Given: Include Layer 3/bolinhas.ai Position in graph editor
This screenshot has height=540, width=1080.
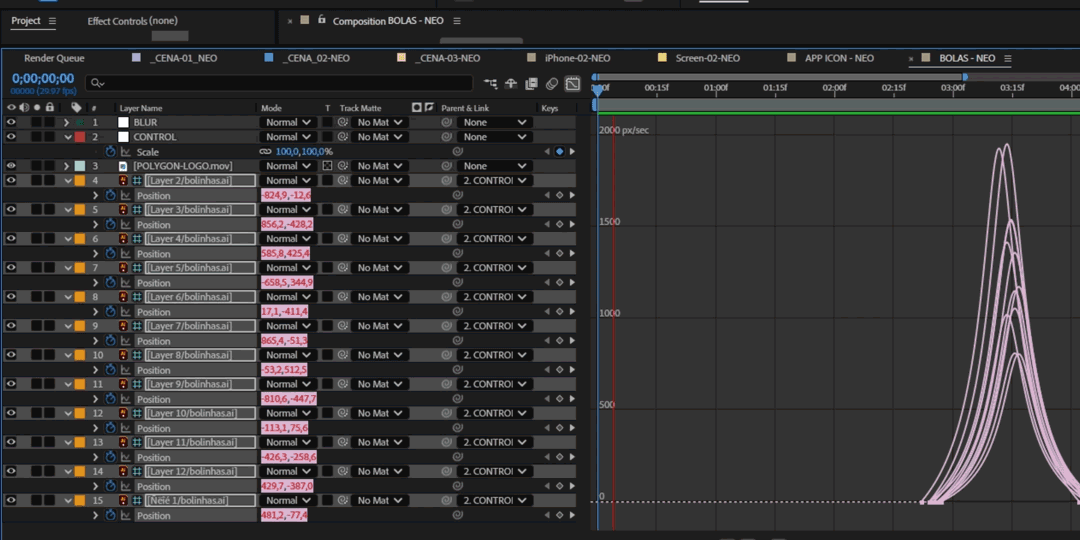Looking at the screenshot, I should tap(125, 225).
